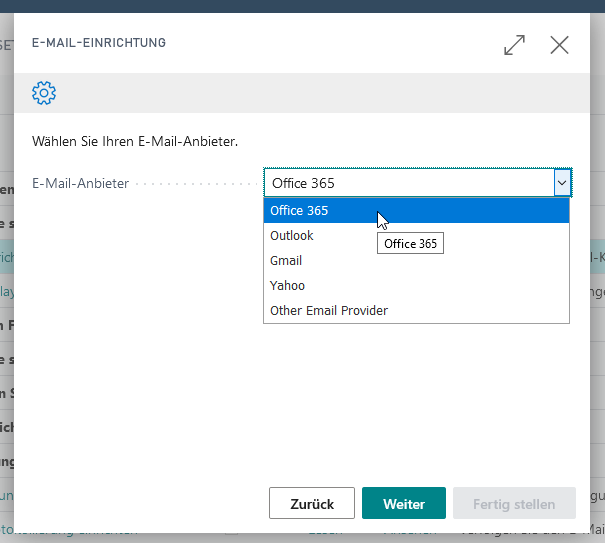Select Office 365 from the dropdown list
The width and height of the screenshot is (605, 543).
point(416,211)
